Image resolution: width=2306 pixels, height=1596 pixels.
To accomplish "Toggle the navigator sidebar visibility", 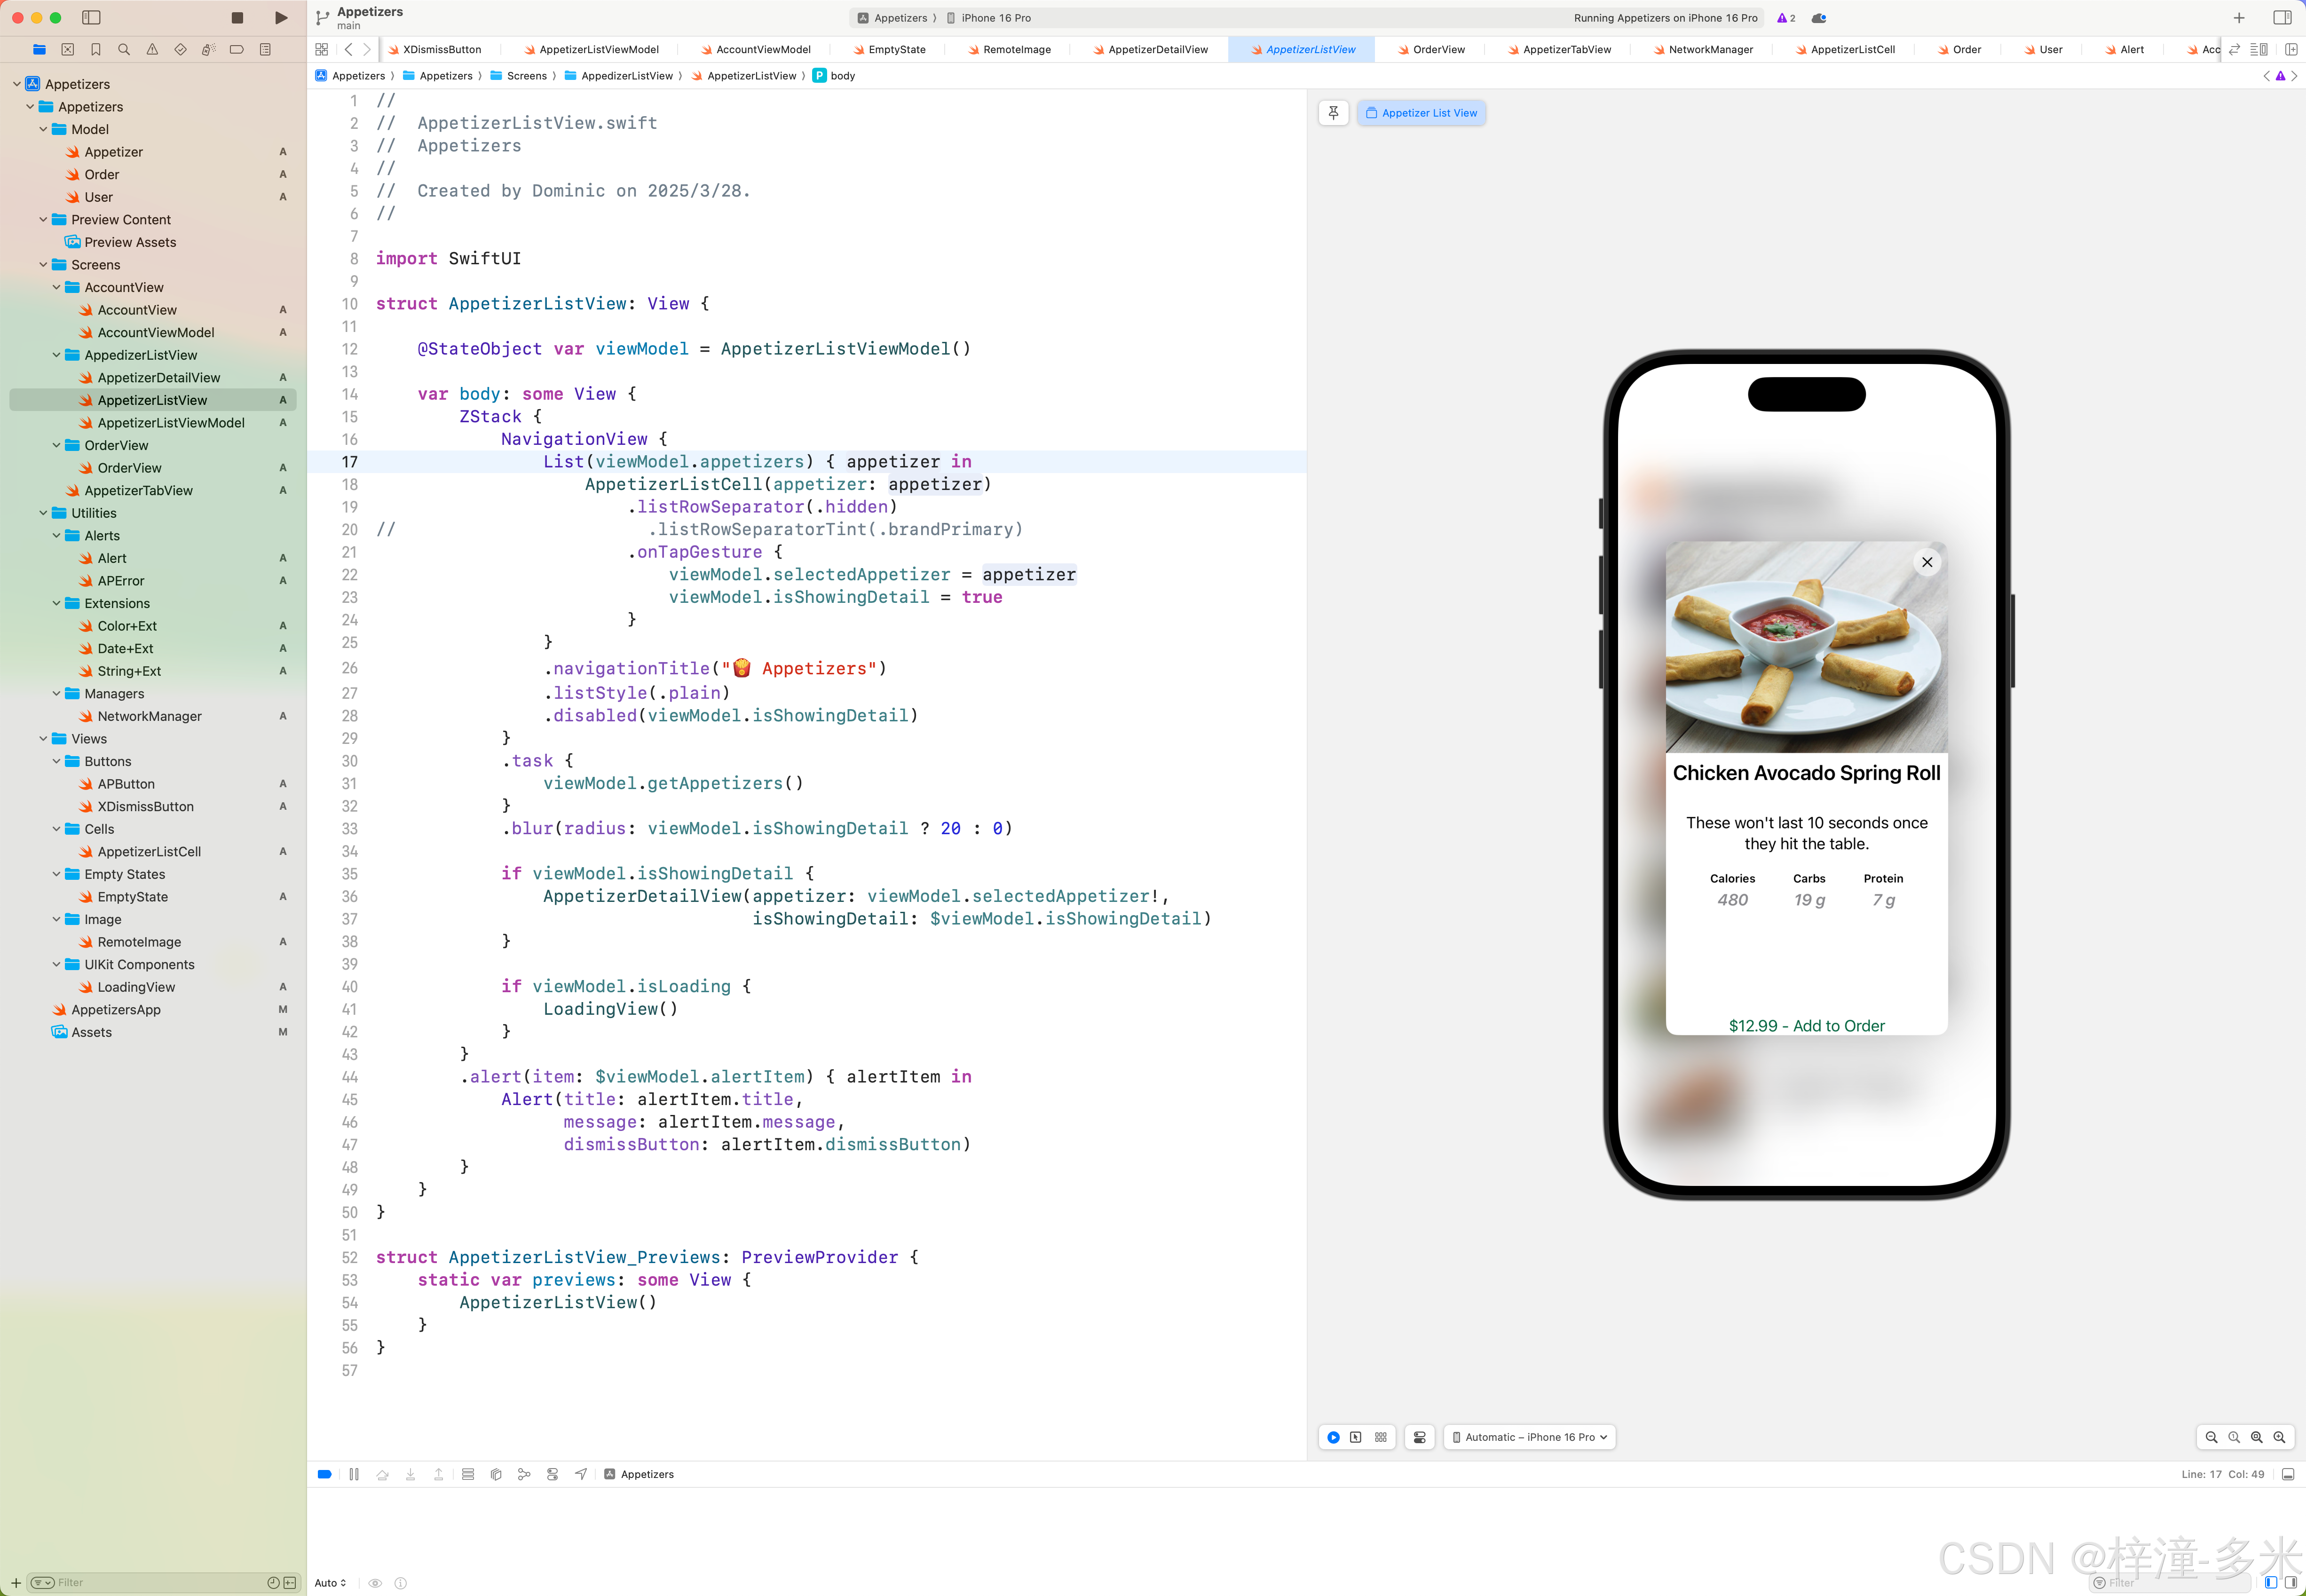I will [91, 18].
